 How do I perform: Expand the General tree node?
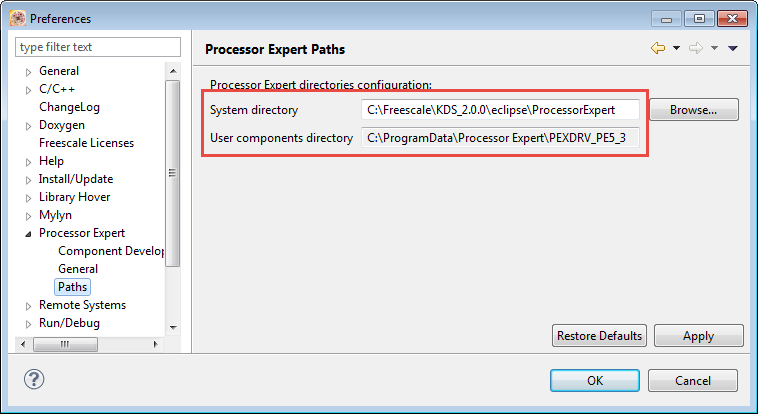(28, 71)
